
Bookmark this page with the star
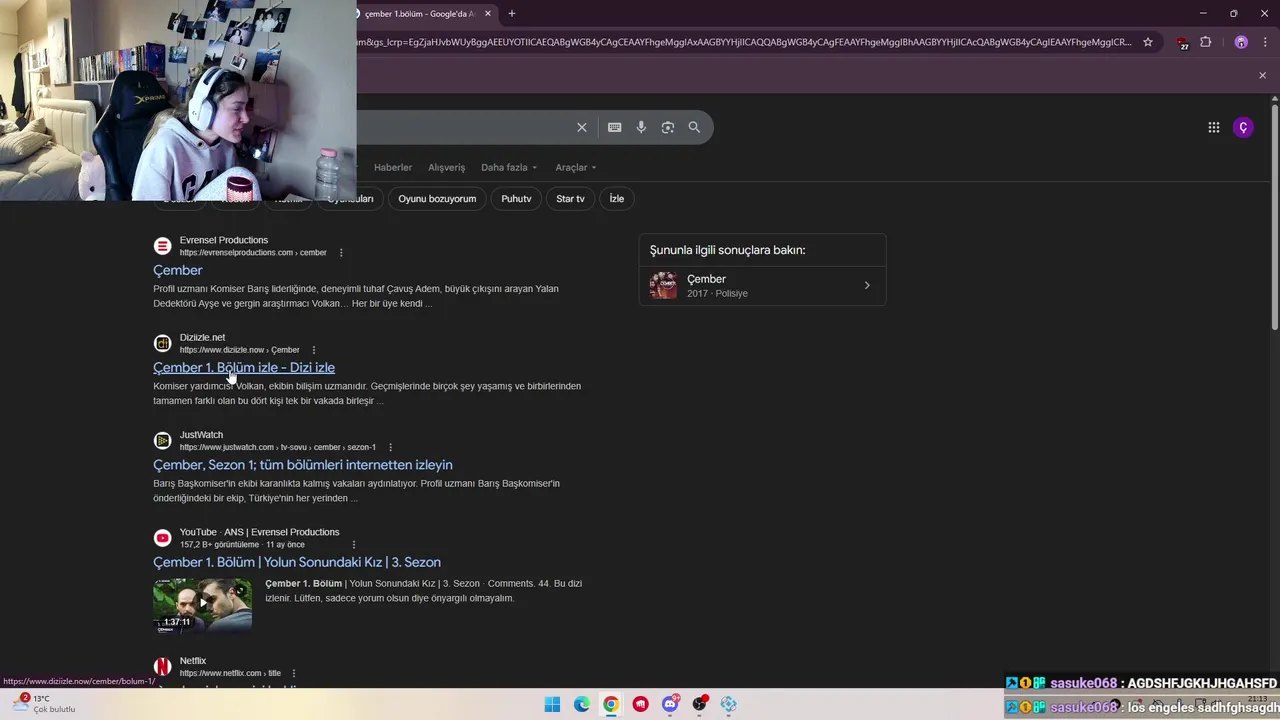(x=1148, y=42)
